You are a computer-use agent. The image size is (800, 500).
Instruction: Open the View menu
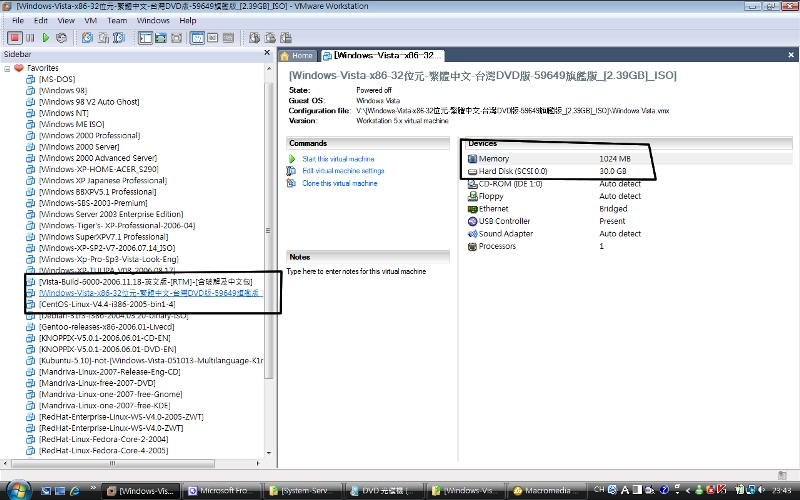[x=66, y=20]
